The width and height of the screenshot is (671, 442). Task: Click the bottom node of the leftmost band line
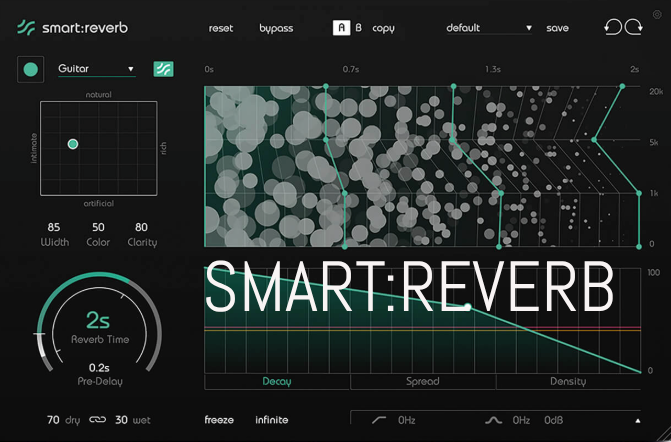(345, 247)
